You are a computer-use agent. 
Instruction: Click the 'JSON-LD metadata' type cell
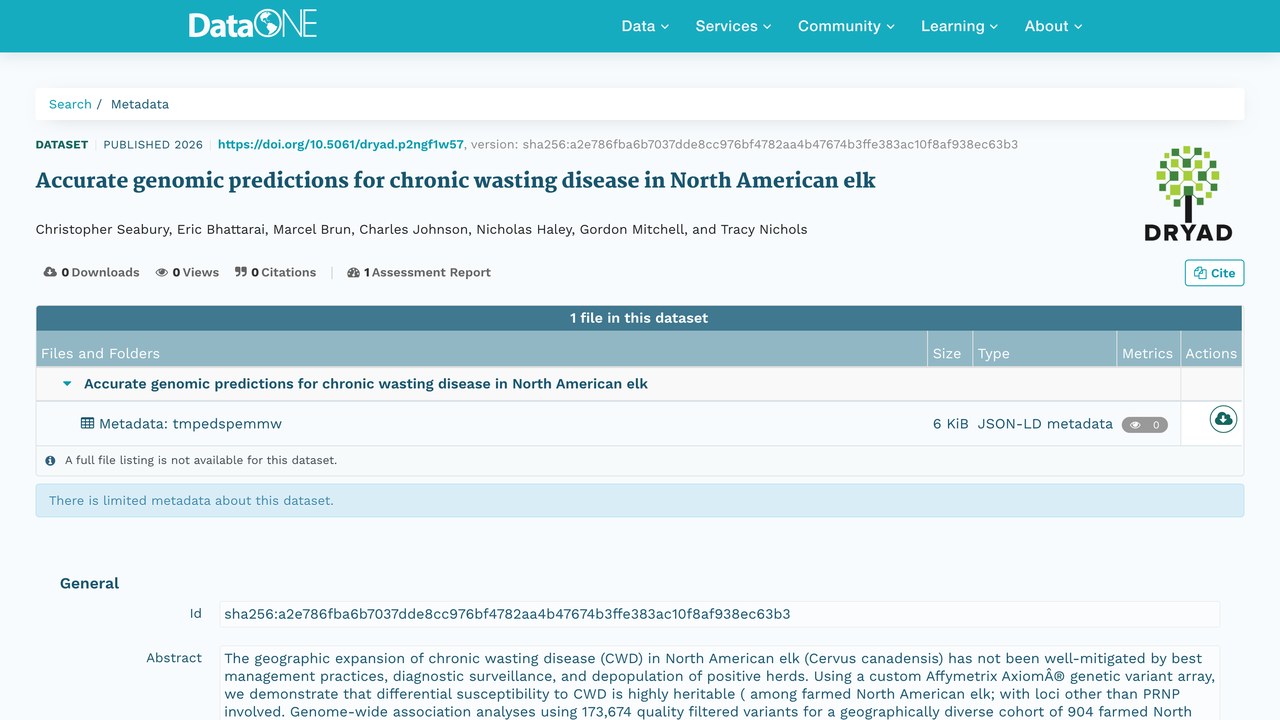(x=1045, y=424)
